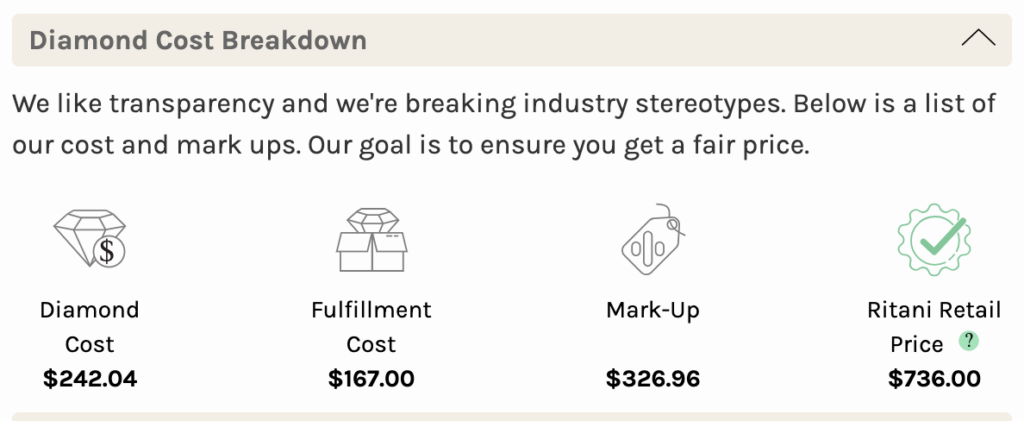This screenshot has width=1024, height=421.
Task: Select the Mark-Up label
Action: 652,309
